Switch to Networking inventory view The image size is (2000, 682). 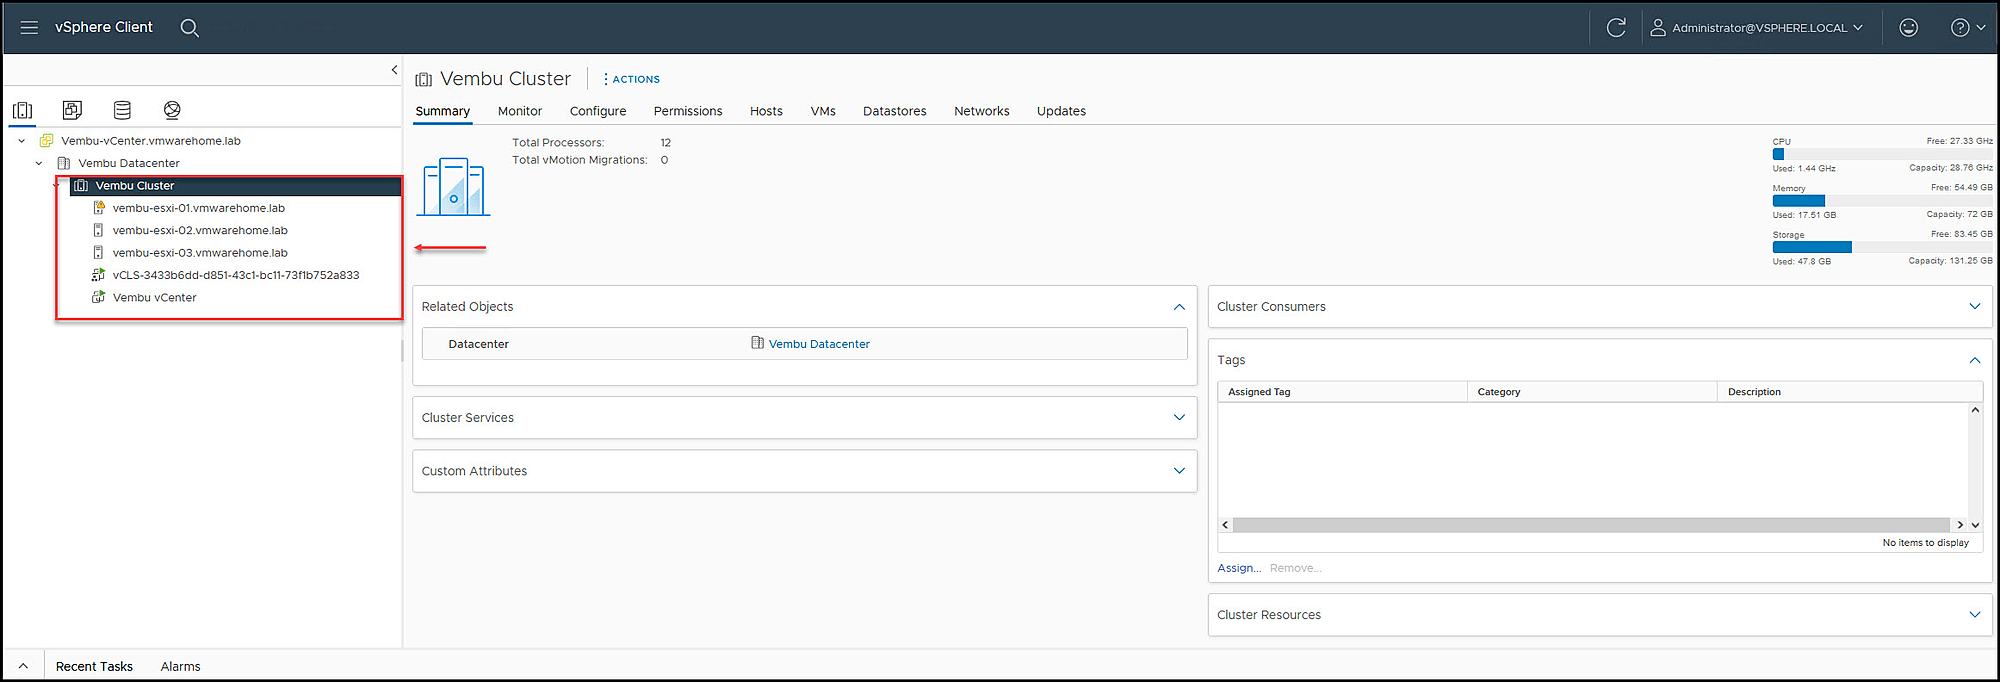point(172,110)
